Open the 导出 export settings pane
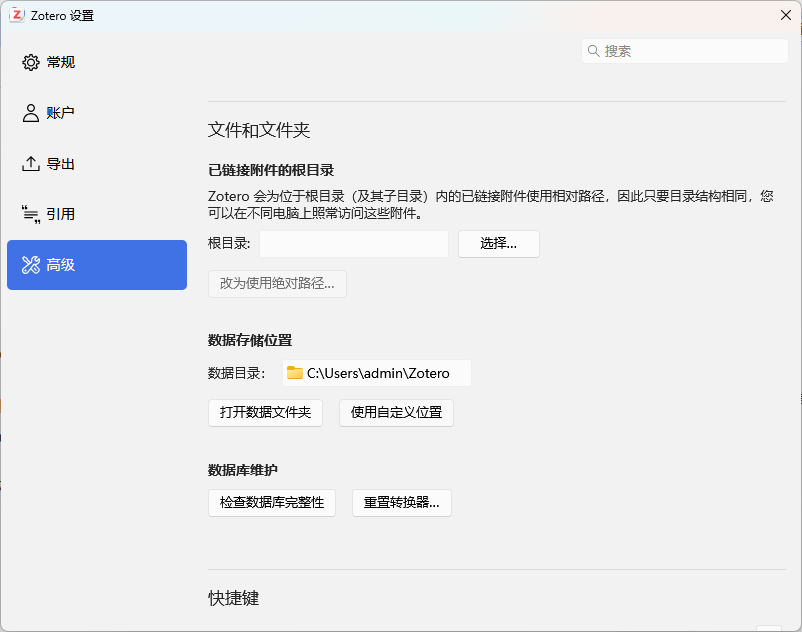The image size is (802, 632). click(97, 164)
